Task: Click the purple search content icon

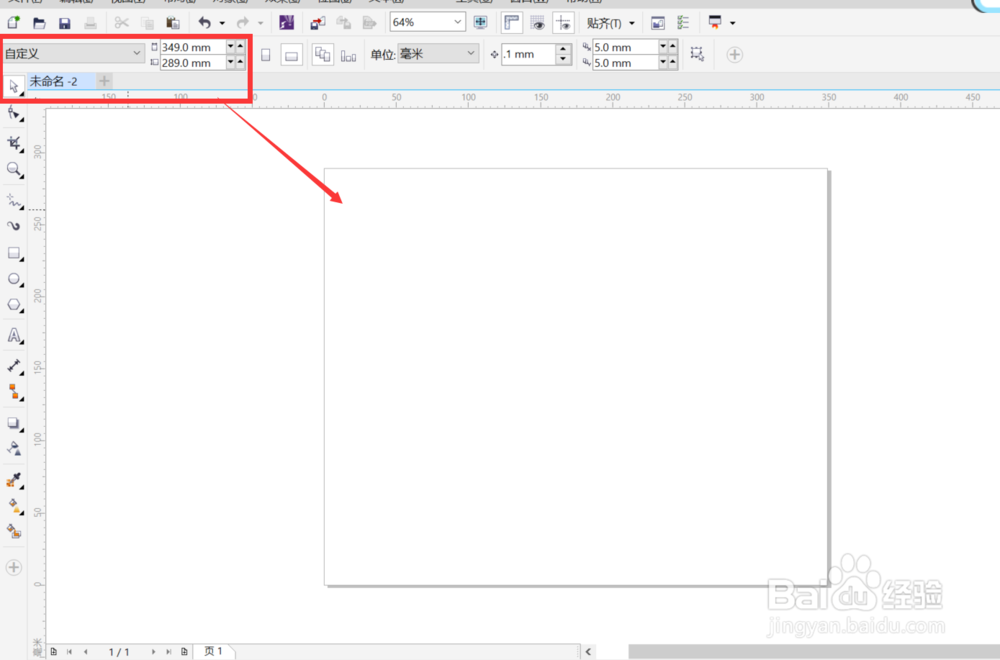Action: 287,23
